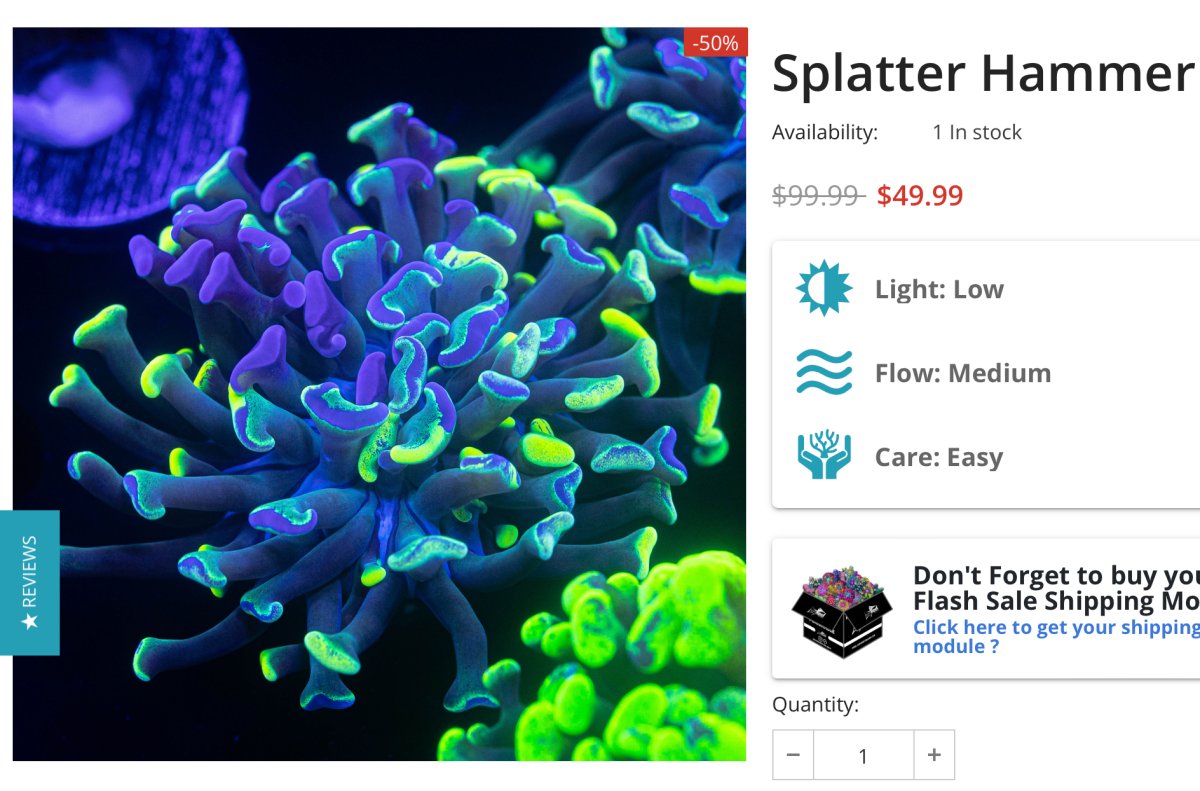1200x791 pixels.
Task: Click the shipping module link
Action: coord(1056,637)
